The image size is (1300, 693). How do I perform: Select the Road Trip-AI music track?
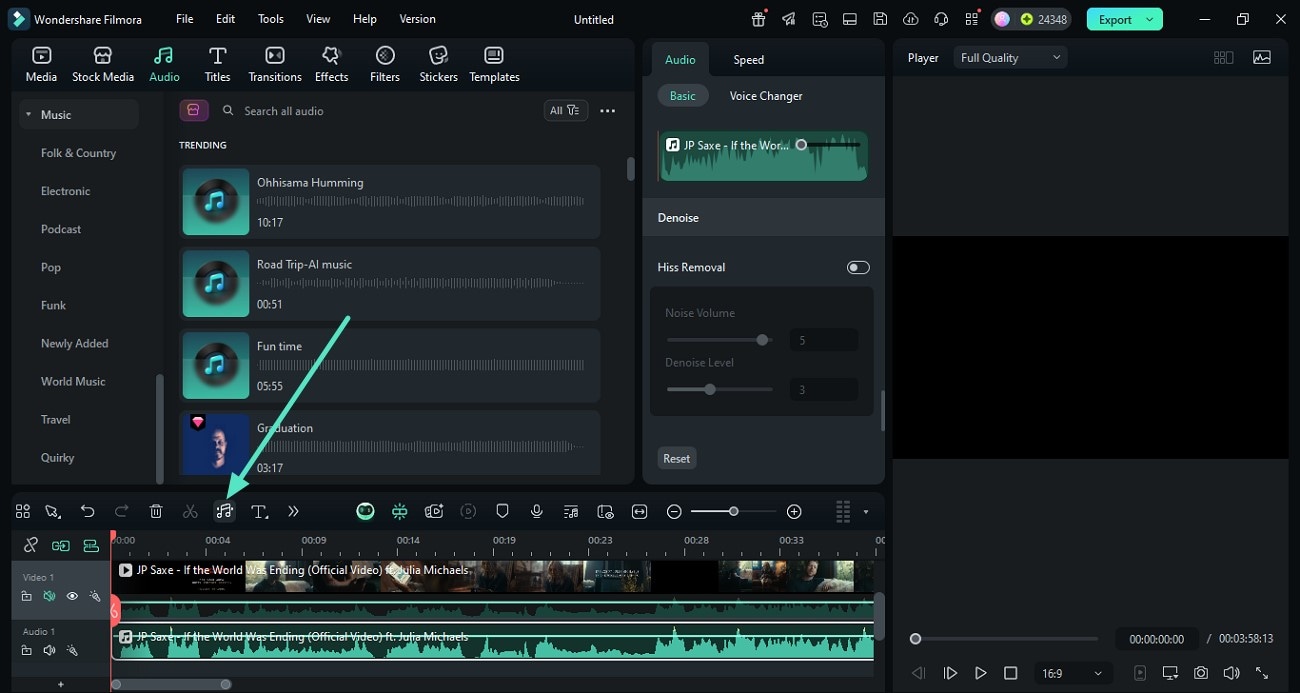tap(390, 283)
